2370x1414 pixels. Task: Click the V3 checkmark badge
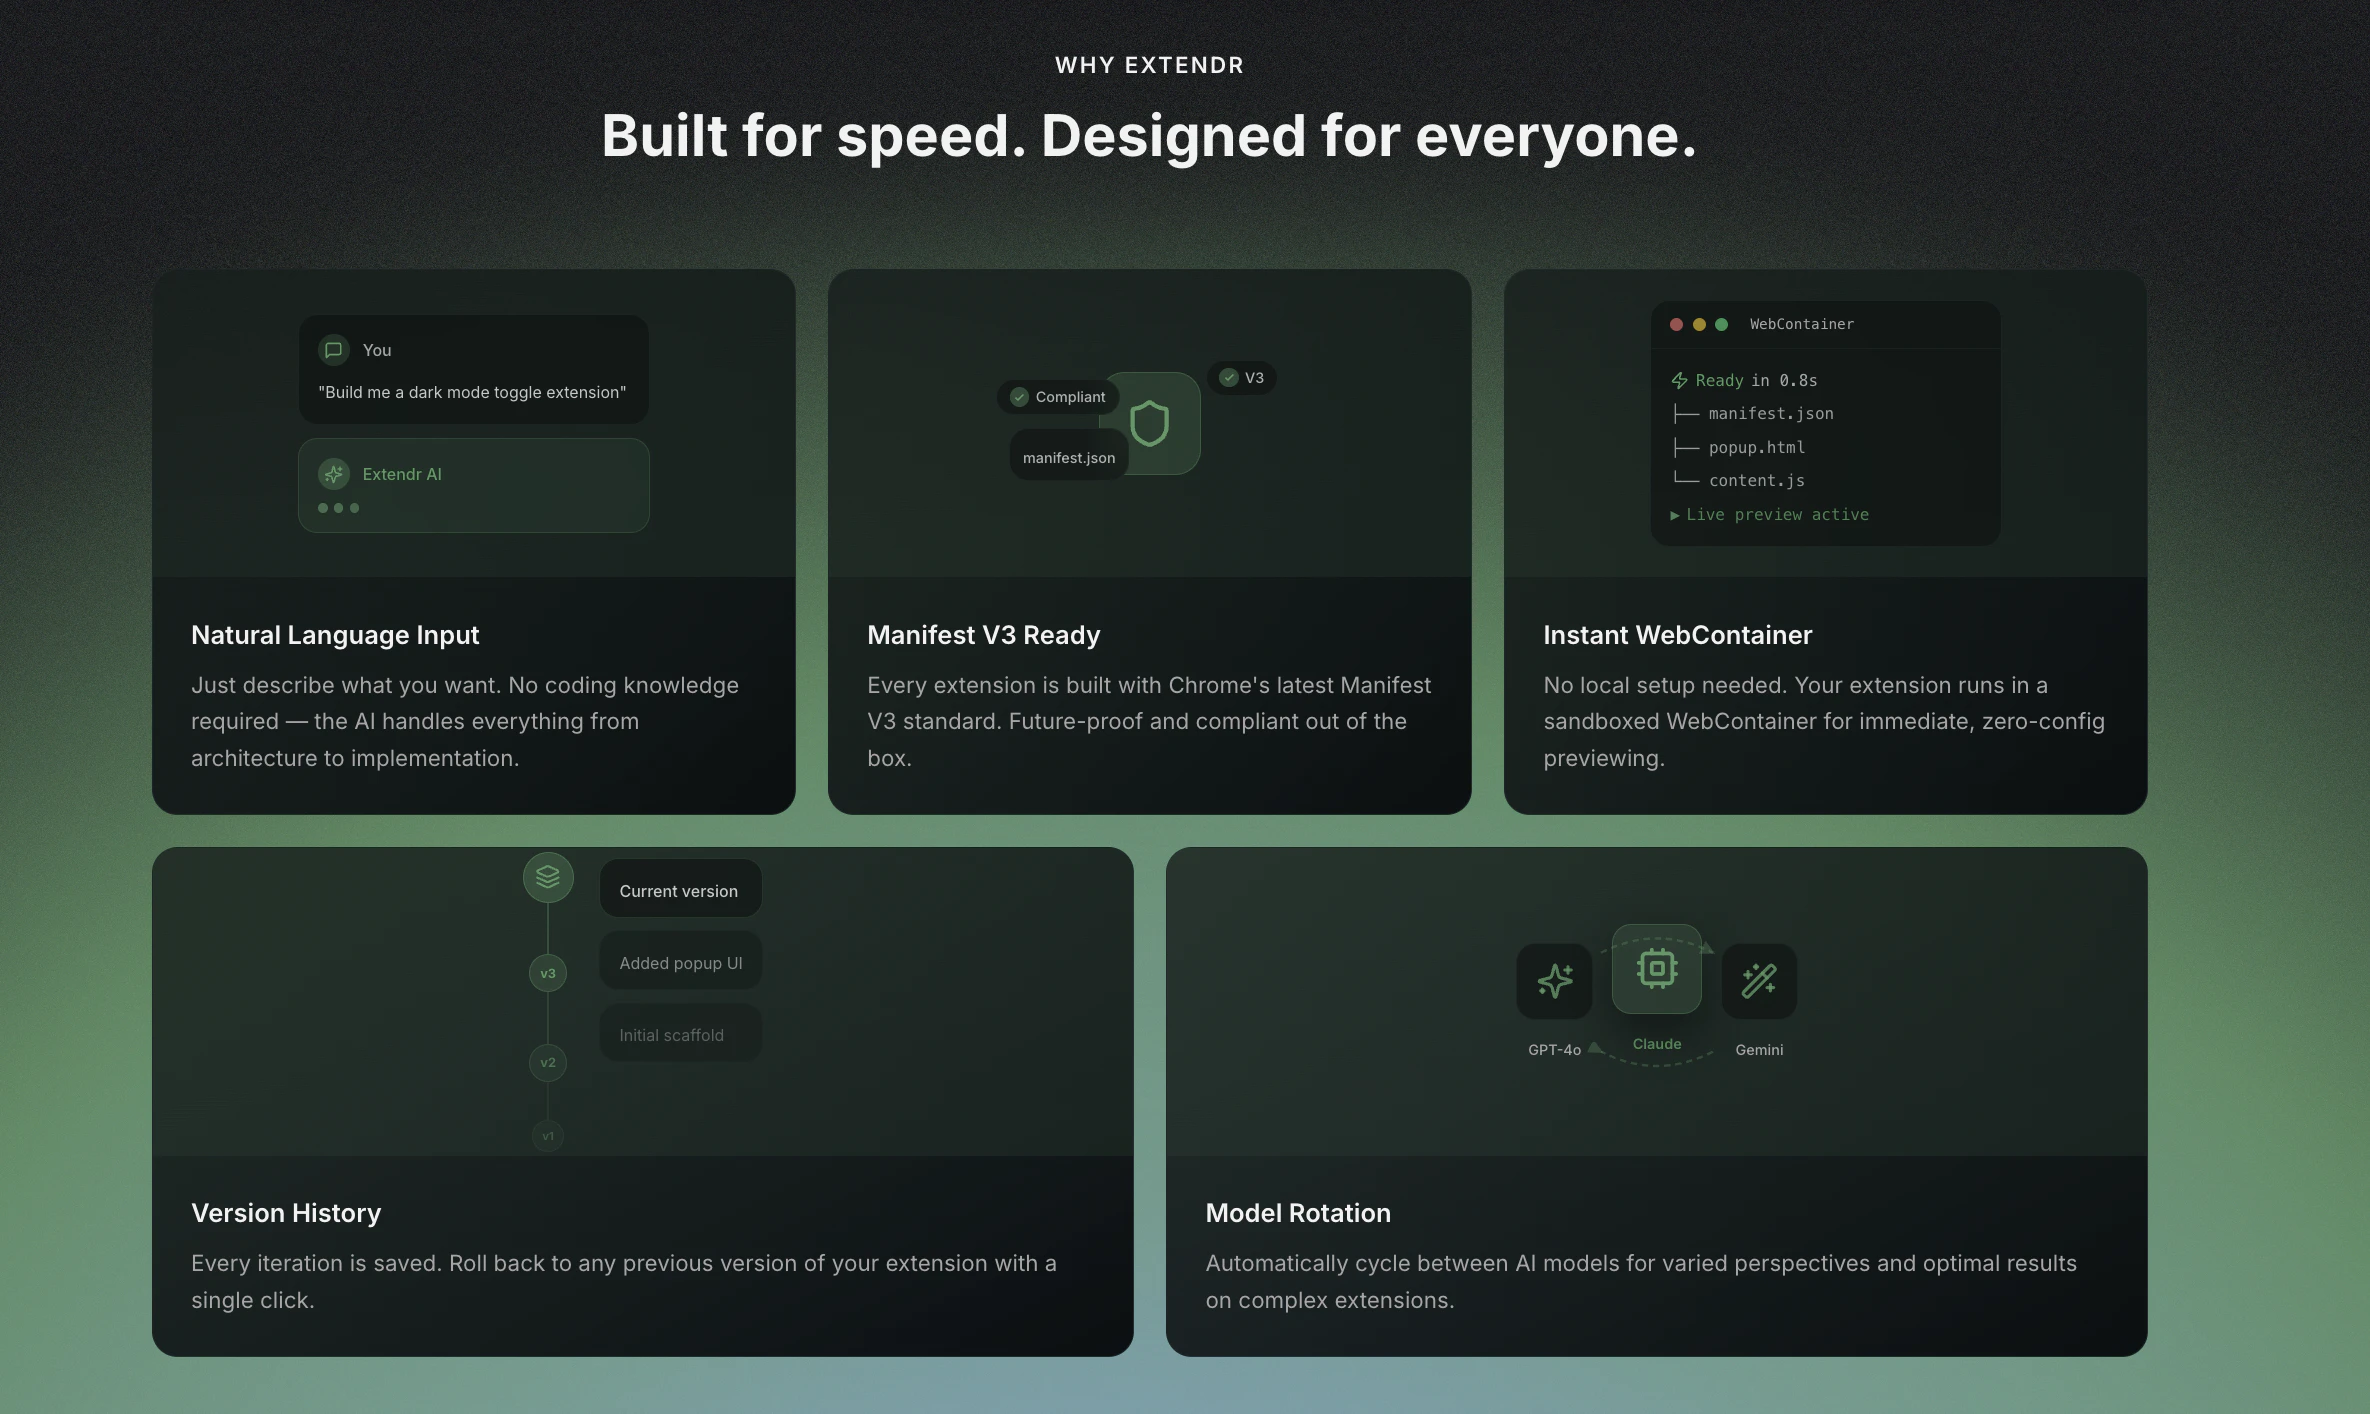click(1242, 378)
